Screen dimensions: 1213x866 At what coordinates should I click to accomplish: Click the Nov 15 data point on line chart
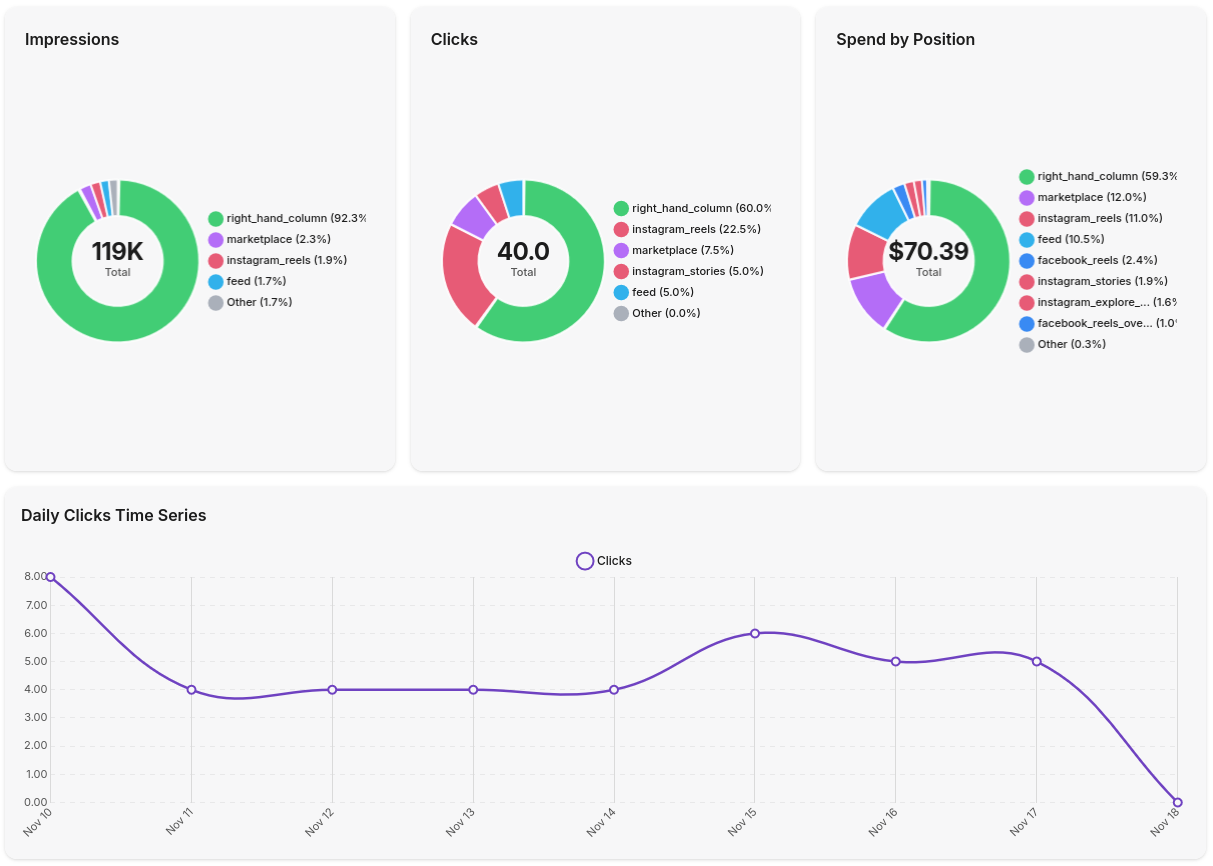753,632
